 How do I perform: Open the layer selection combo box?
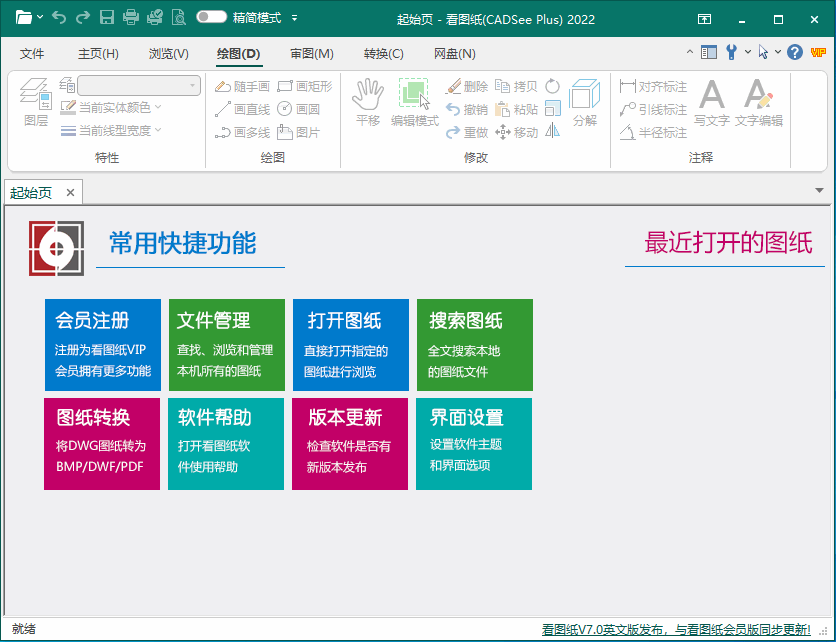139,85
